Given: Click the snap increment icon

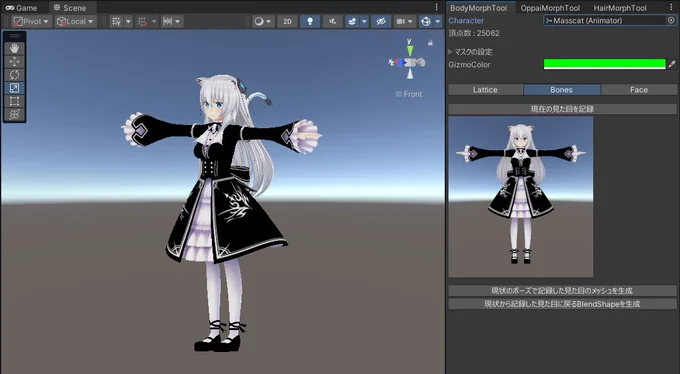Looking at the screenshot, I should [142, 21].
